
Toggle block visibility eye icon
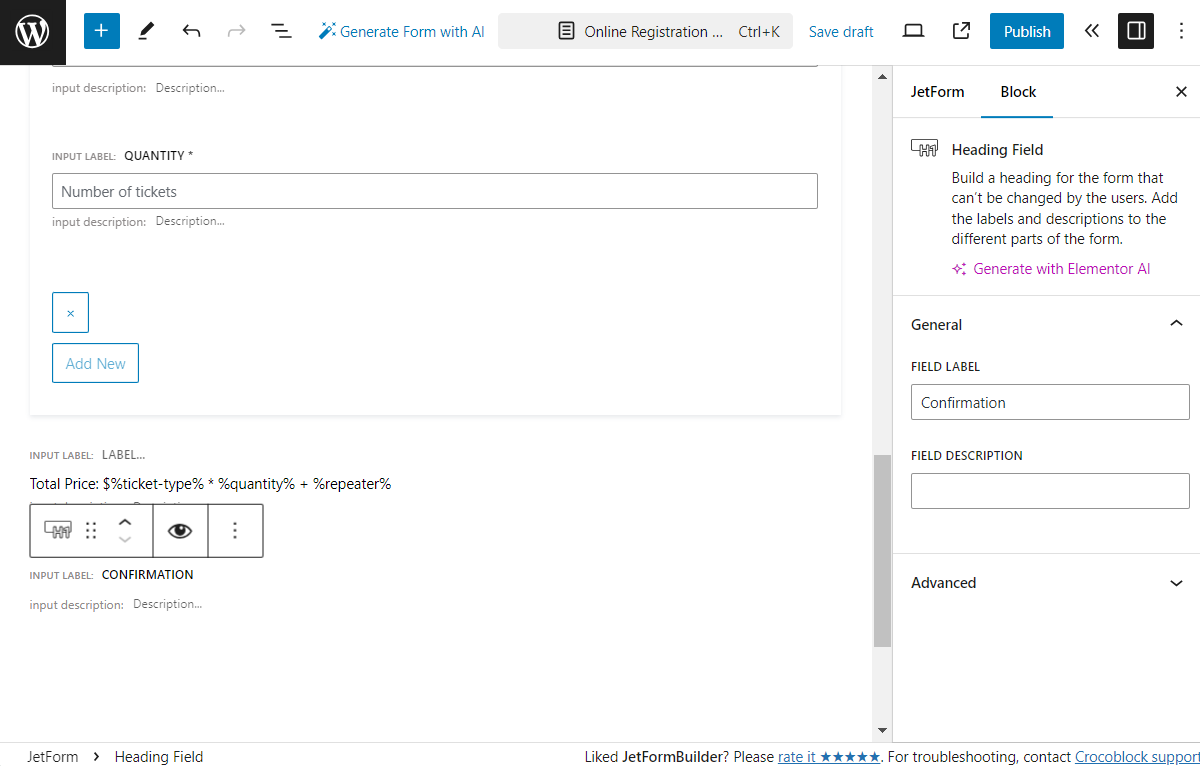tap(180, 530)
